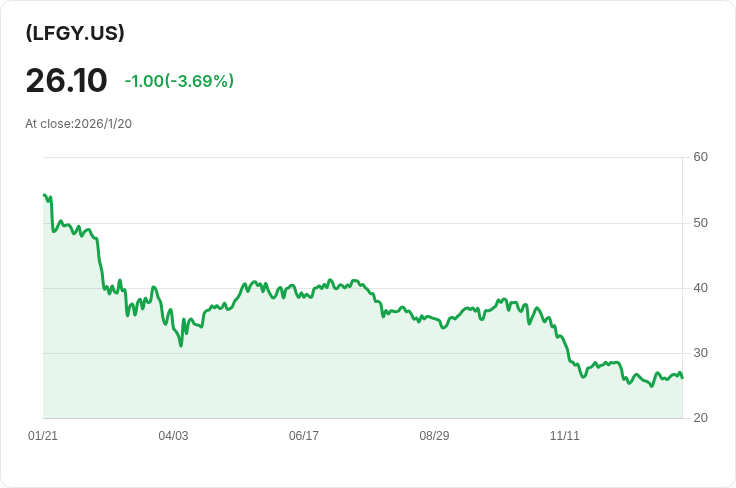The height and width of the screenshot is (488, 736).
Task: Select the 08/29 date axis label
Action: [434, 436]
